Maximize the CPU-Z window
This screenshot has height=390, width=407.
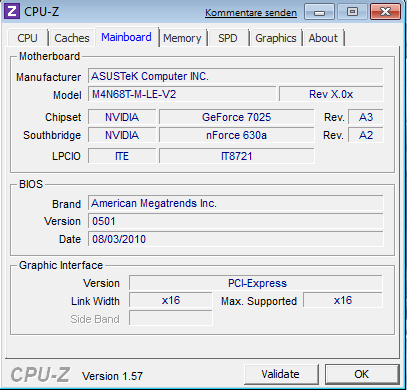(352, 12)
